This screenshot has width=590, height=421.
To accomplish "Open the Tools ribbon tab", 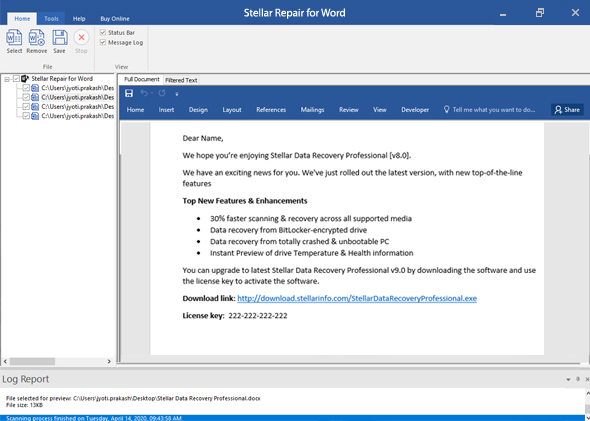I will pos(51,18).
